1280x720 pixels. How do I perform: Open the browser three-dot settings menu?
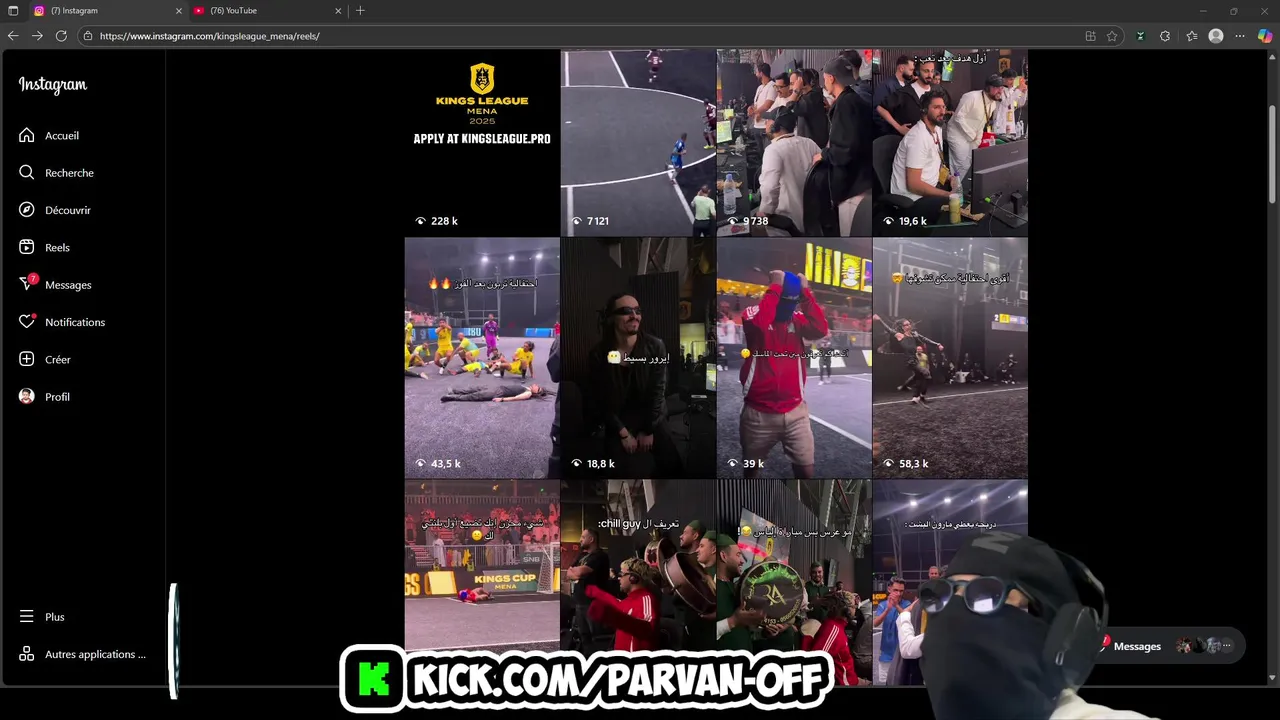1240,36
